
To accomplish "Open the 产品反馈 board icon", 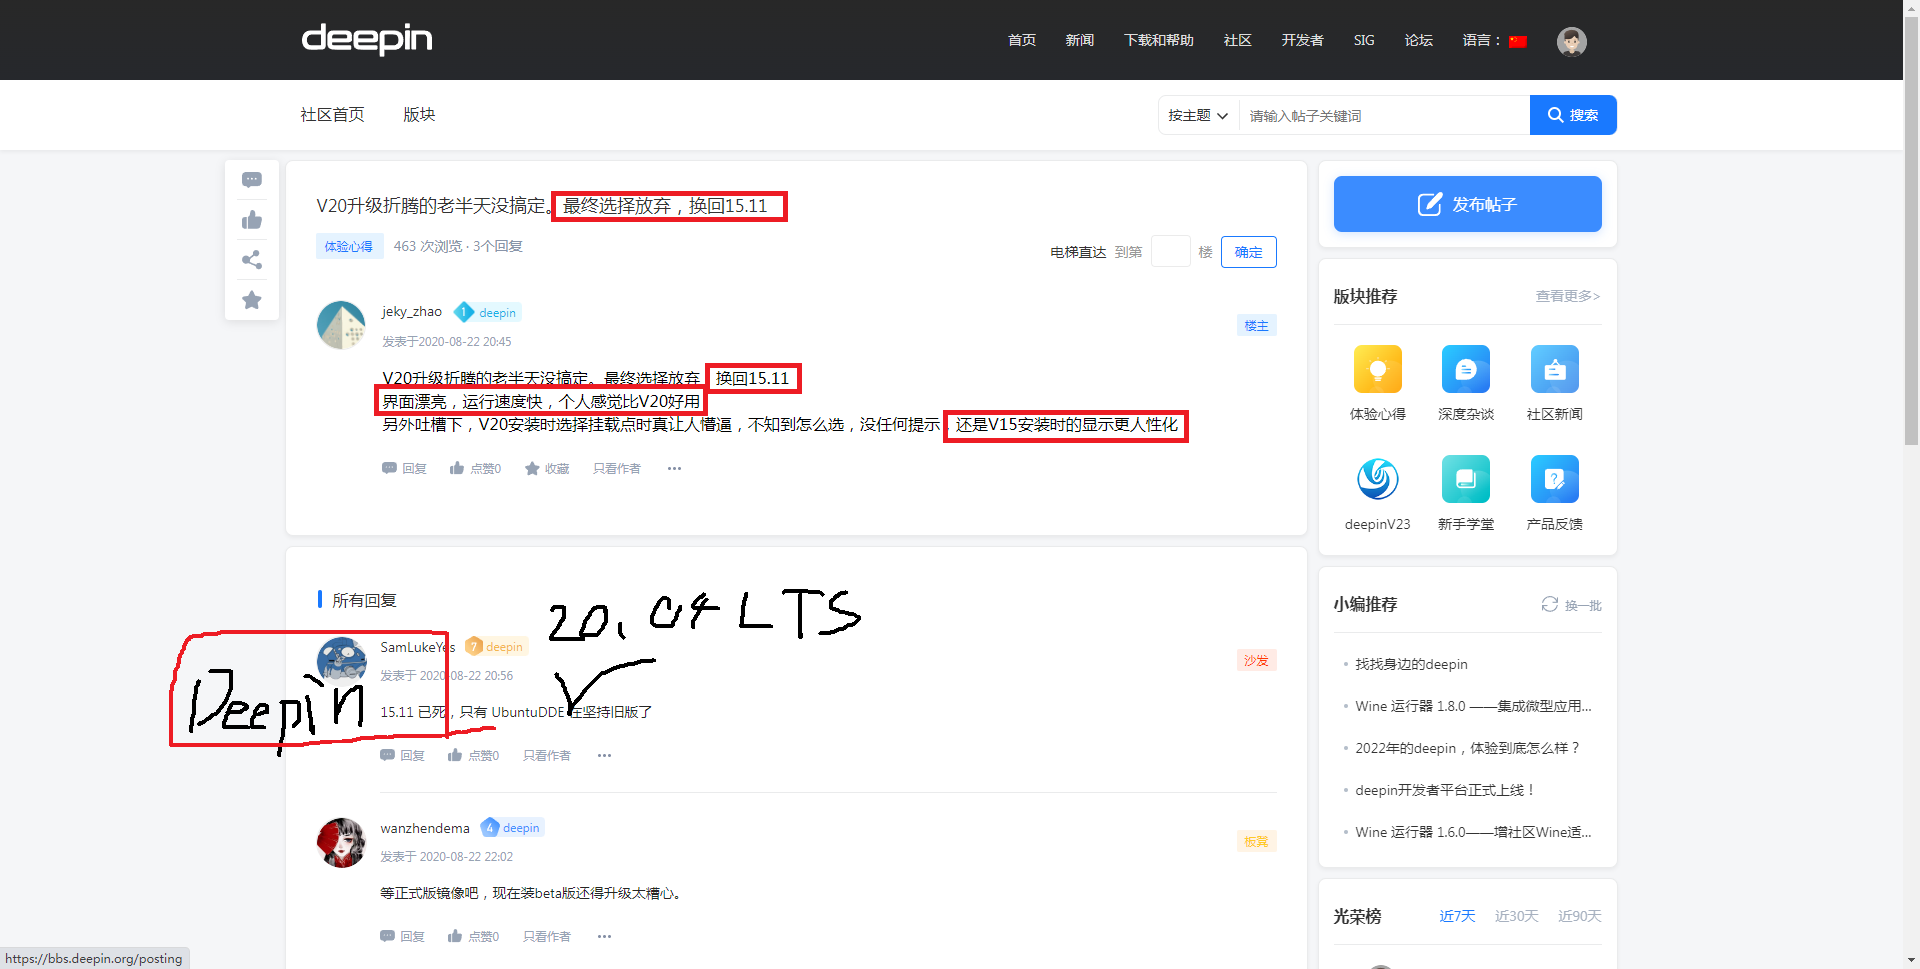I will (x=1554, y=479).
